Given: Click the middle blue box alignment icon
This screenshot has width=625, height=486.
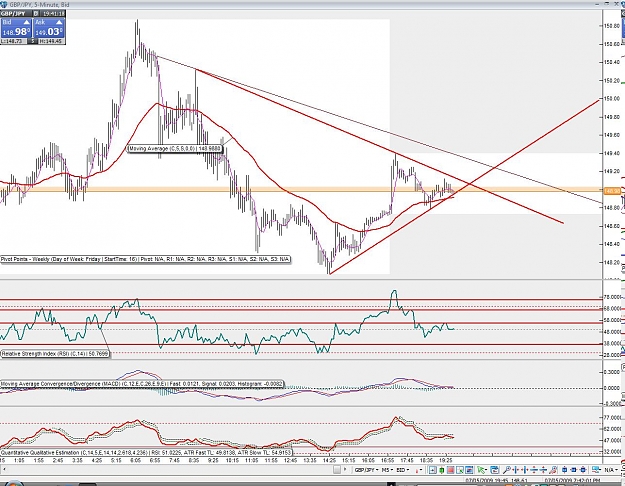Looking at the screenshot, I should click(574, 470).
